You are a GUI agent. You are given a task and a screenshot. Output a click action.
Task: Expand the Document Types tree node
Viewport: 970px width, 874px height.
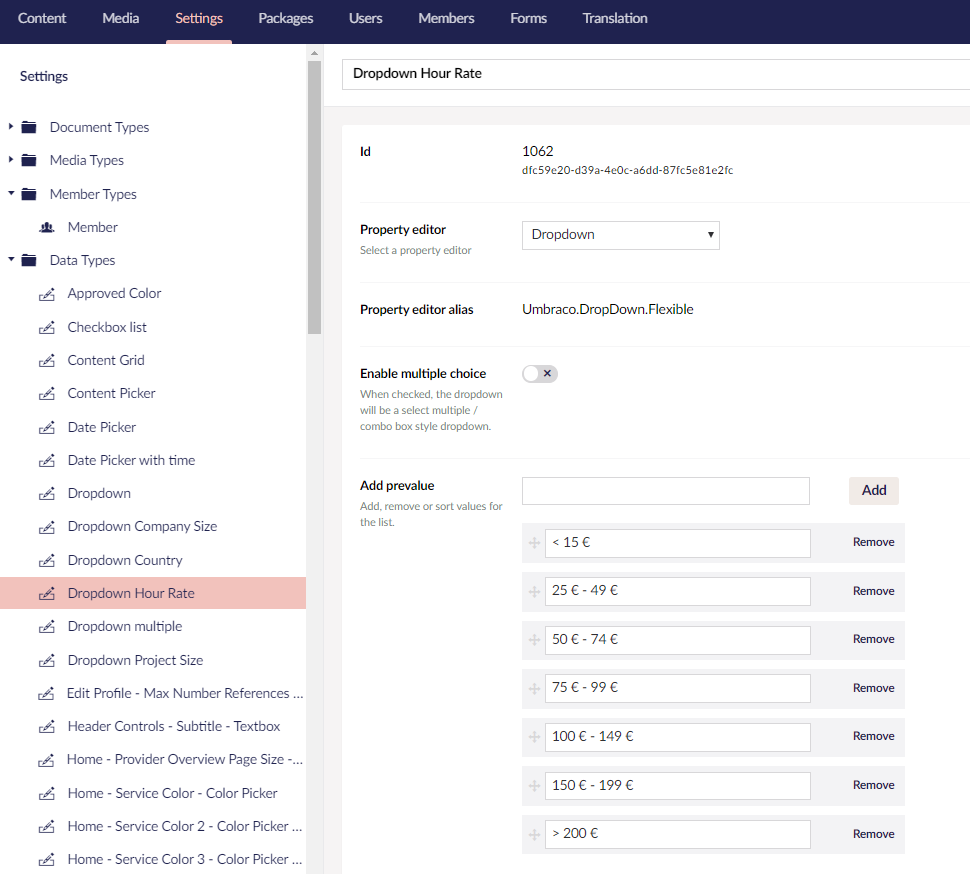10,127
